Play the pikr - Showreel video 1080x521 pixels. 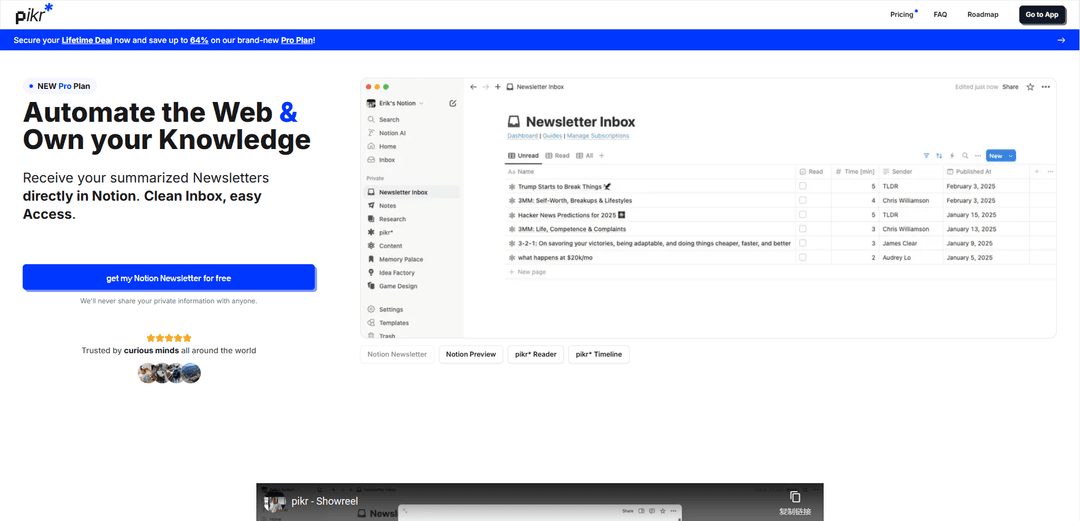point(540,502)
